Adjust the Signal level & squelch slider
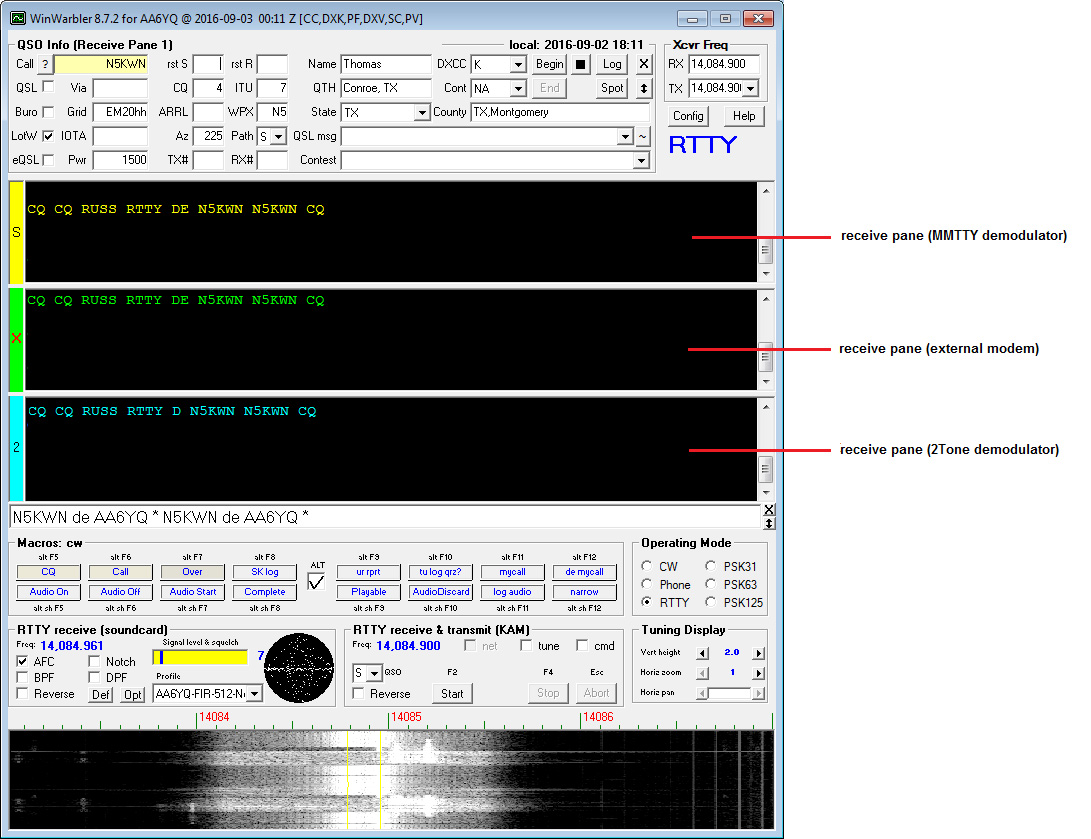The height and width of the screenshot is (839, 1091). 200,655
